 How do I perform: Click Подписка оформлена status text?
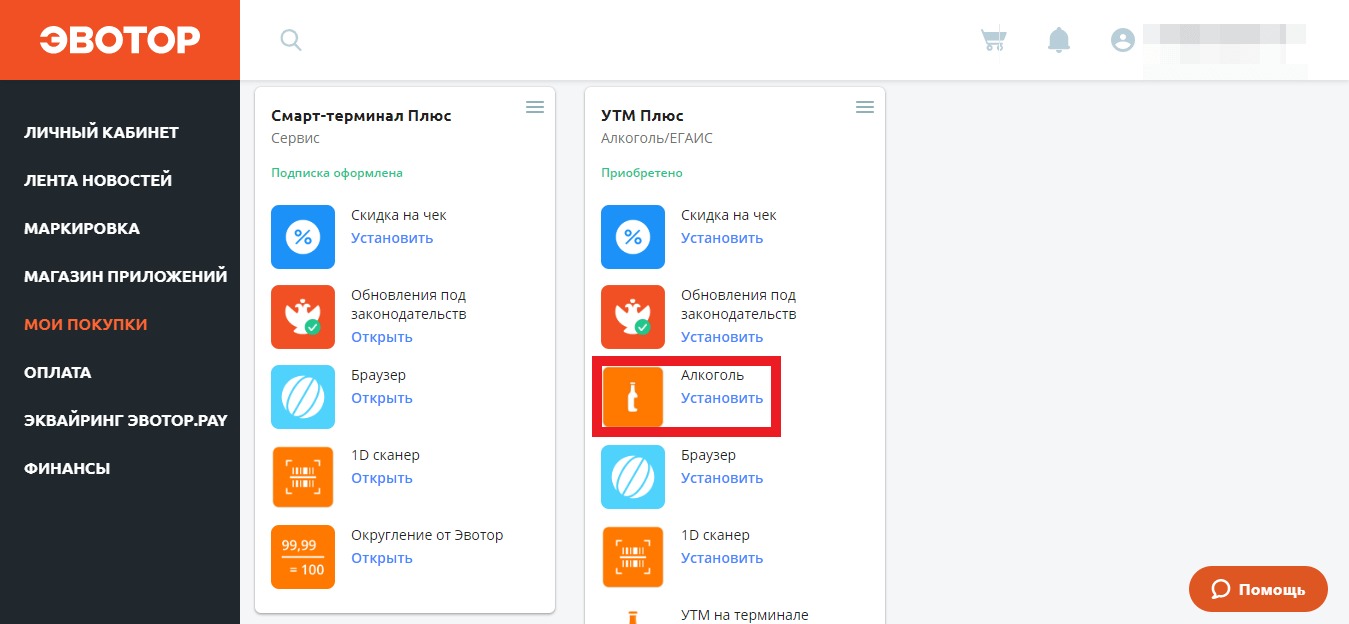337,172
